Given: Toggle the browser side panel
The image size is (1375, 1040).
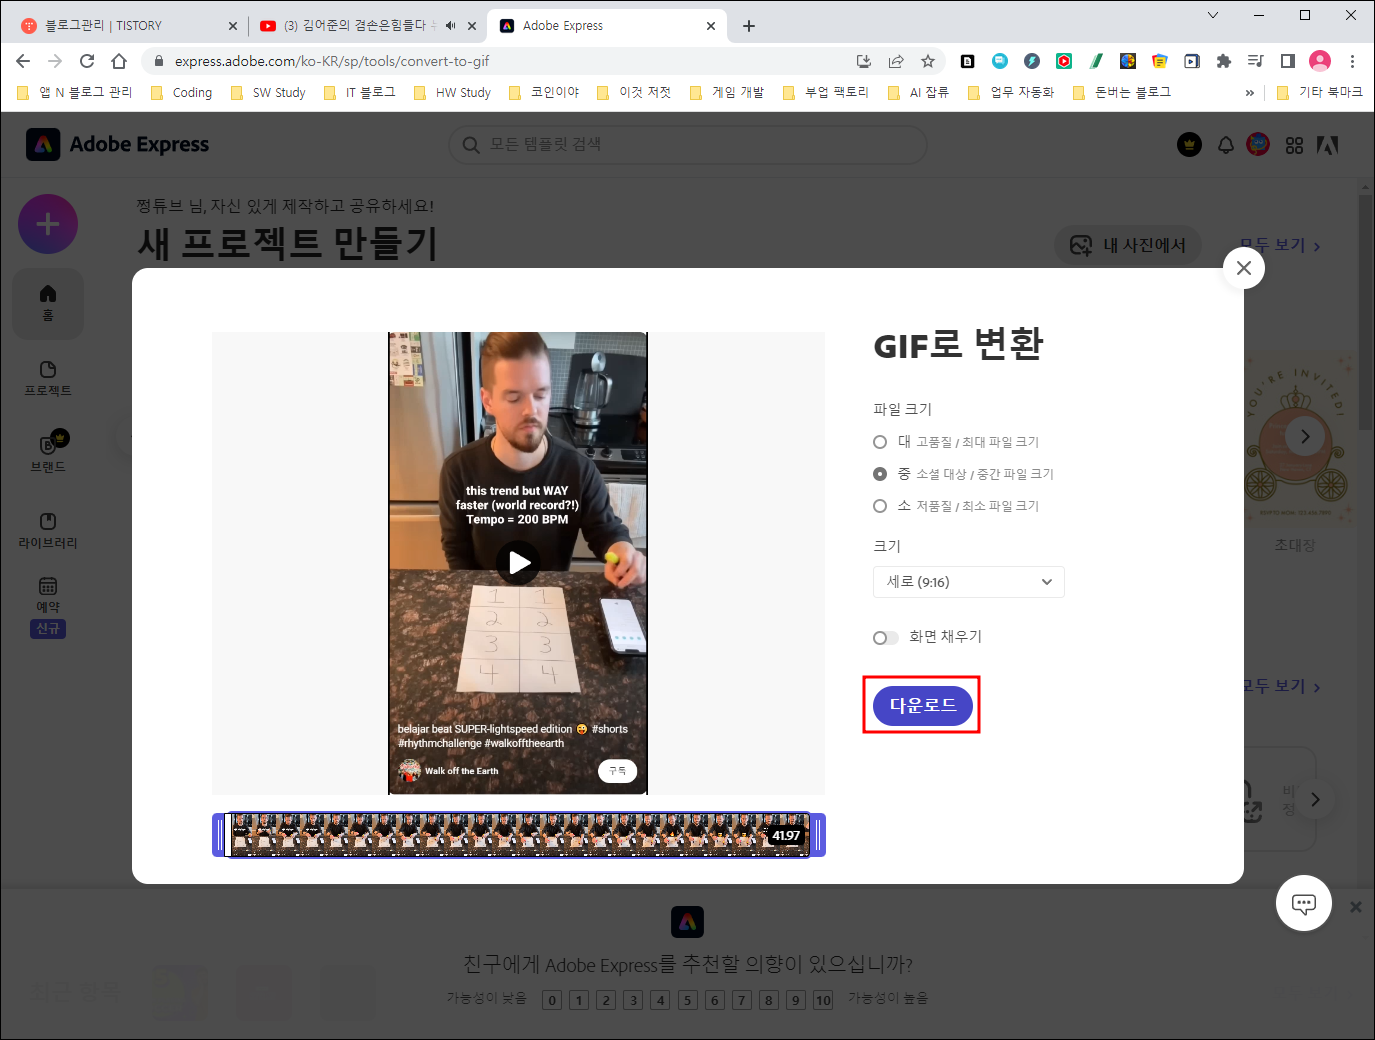Looking at the screenshot, I should [1287, 61].
